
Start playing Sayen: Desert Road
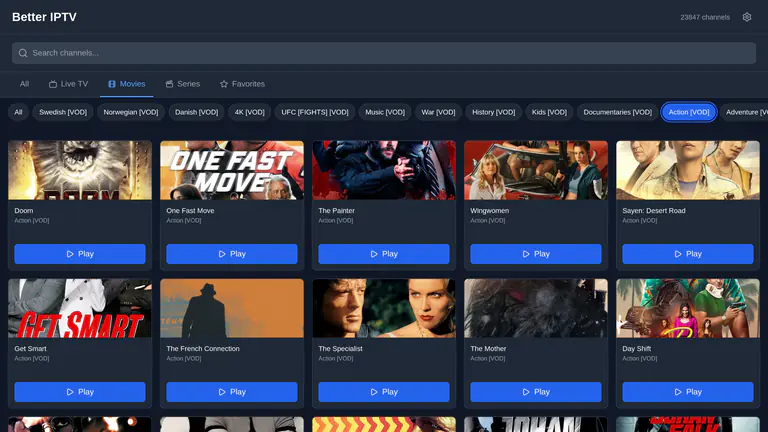tap(688, 254)
